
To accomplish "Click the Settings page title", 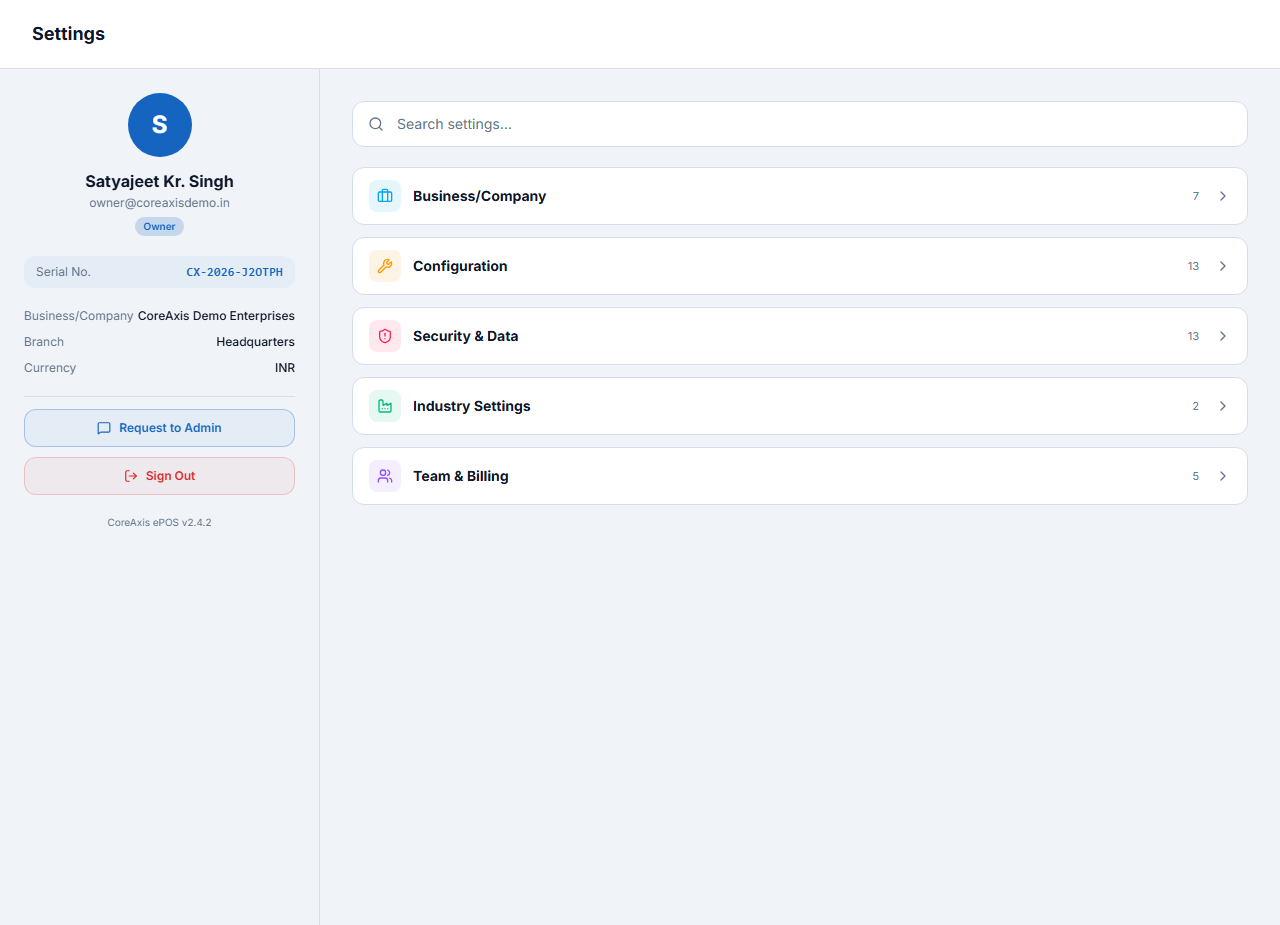I will tap(68, 34).
